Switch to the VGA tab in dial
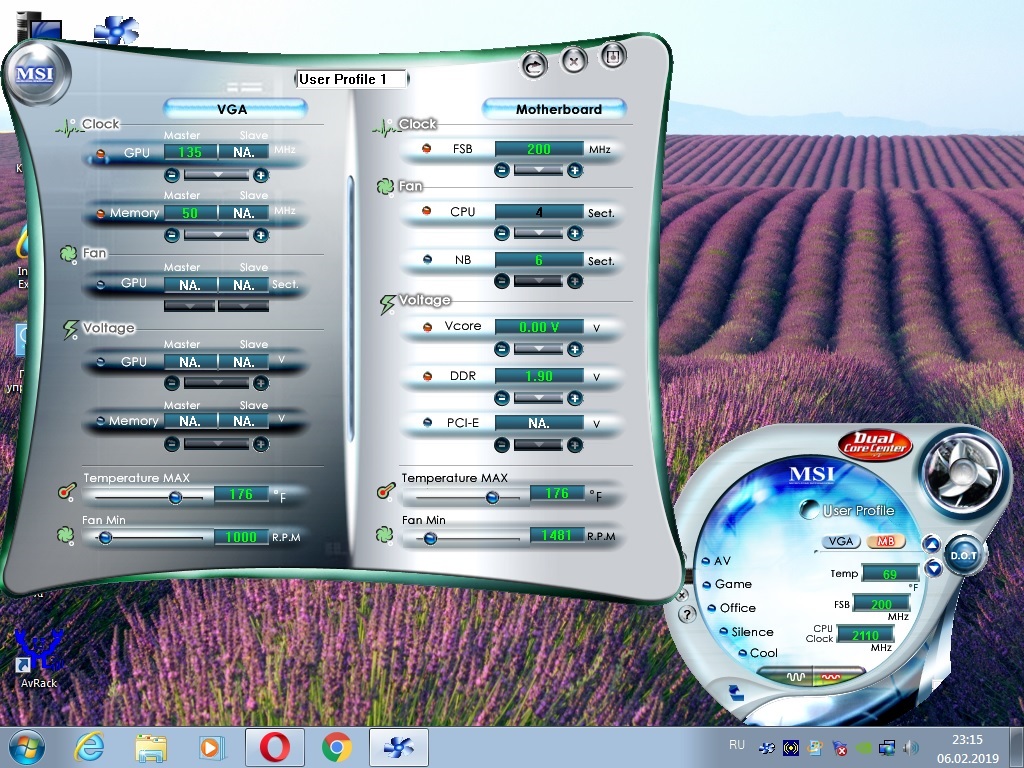Image resolution: width=1024 pixels, height=768 pixels. pos(841,541)
